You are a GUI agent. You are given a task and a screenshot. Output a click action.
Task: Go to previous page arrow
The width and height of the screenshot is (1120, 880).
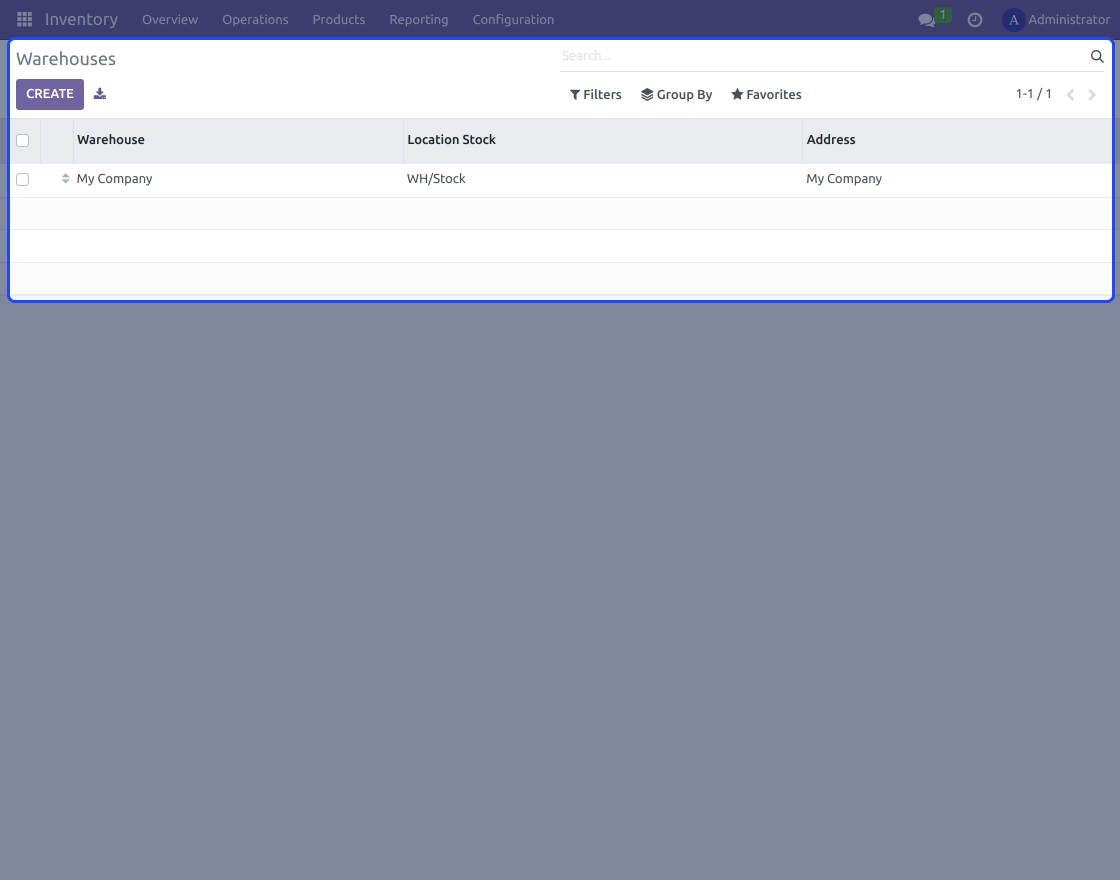click(1070, 95)
